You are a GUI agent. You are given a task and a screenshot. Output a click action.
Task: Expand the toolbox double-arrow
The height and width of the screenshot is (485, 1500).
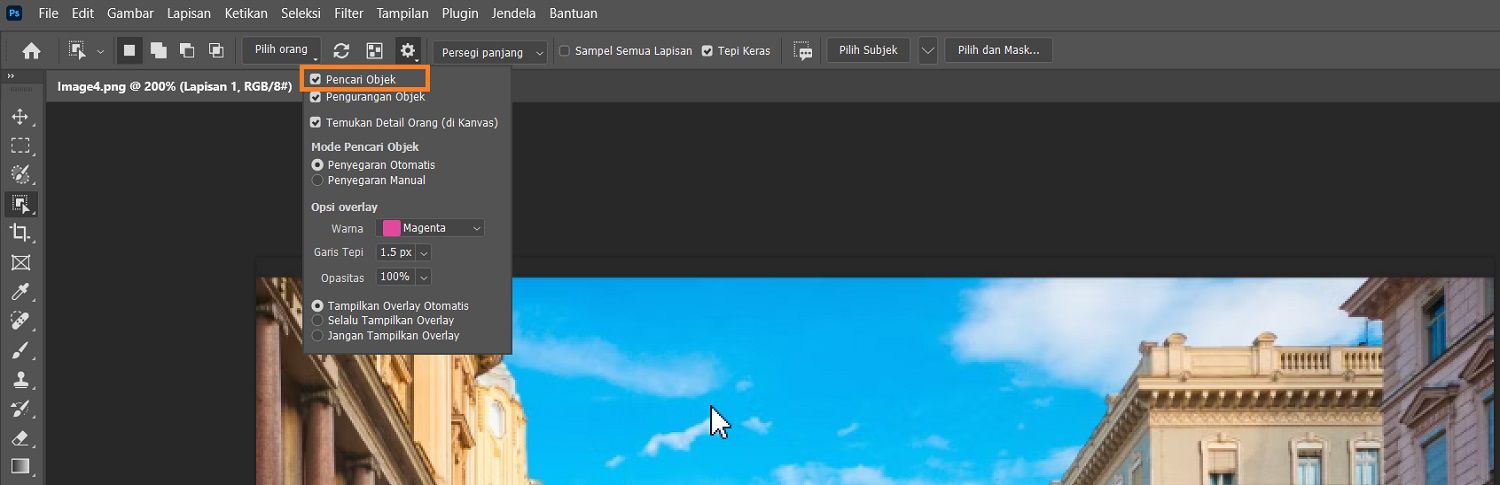[x=11, y=77]
